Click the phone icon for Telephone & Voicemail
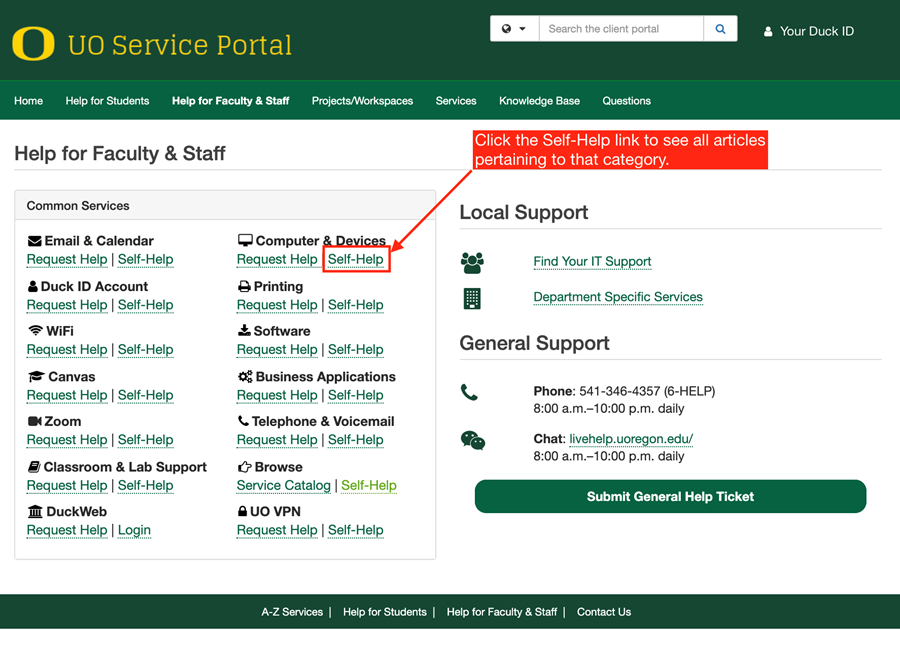This screenshot has width=900, height=647. [x=243, y=421]
